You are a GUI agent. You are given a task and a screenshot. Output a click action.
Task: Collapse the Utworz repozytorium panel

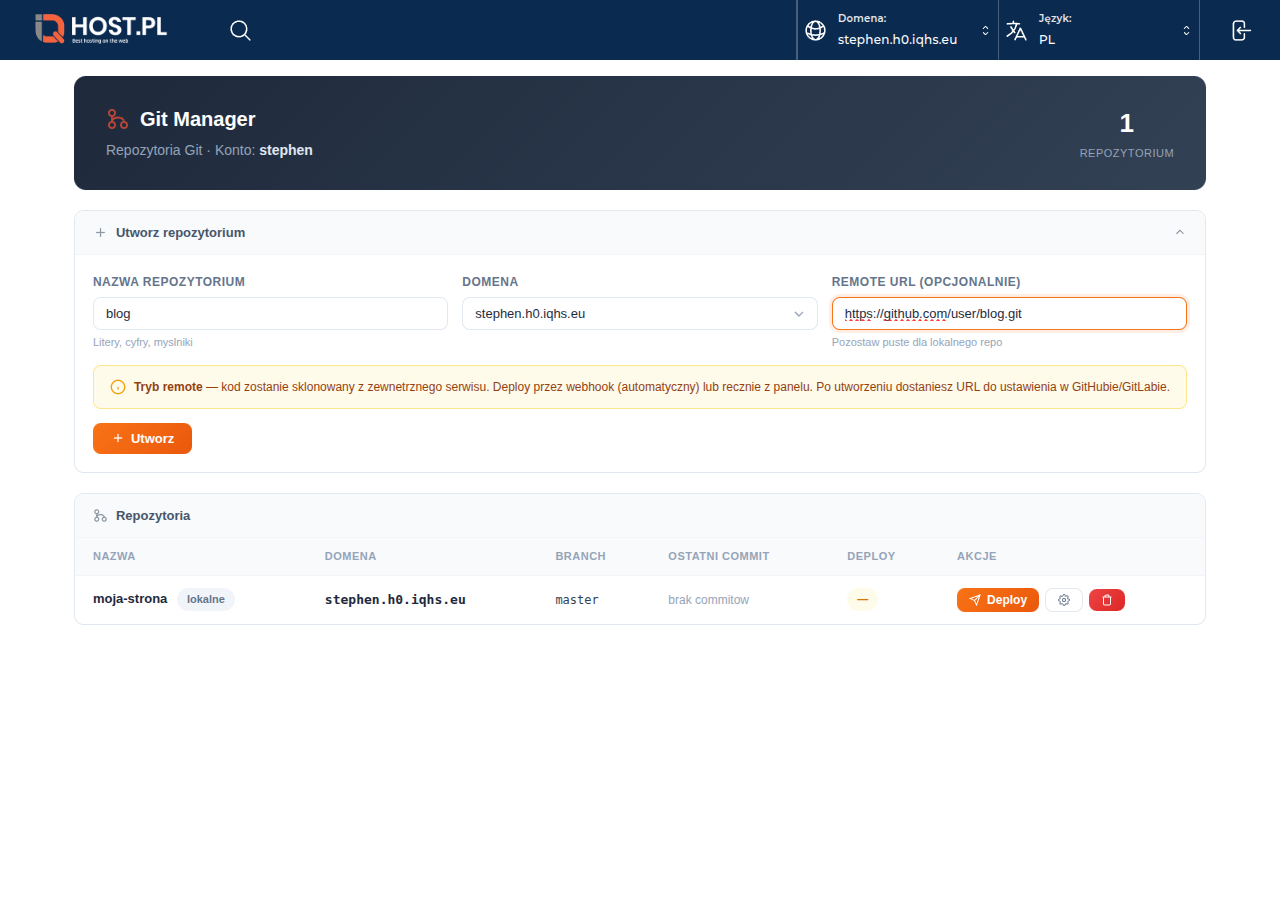click(x=1179, y=232)
